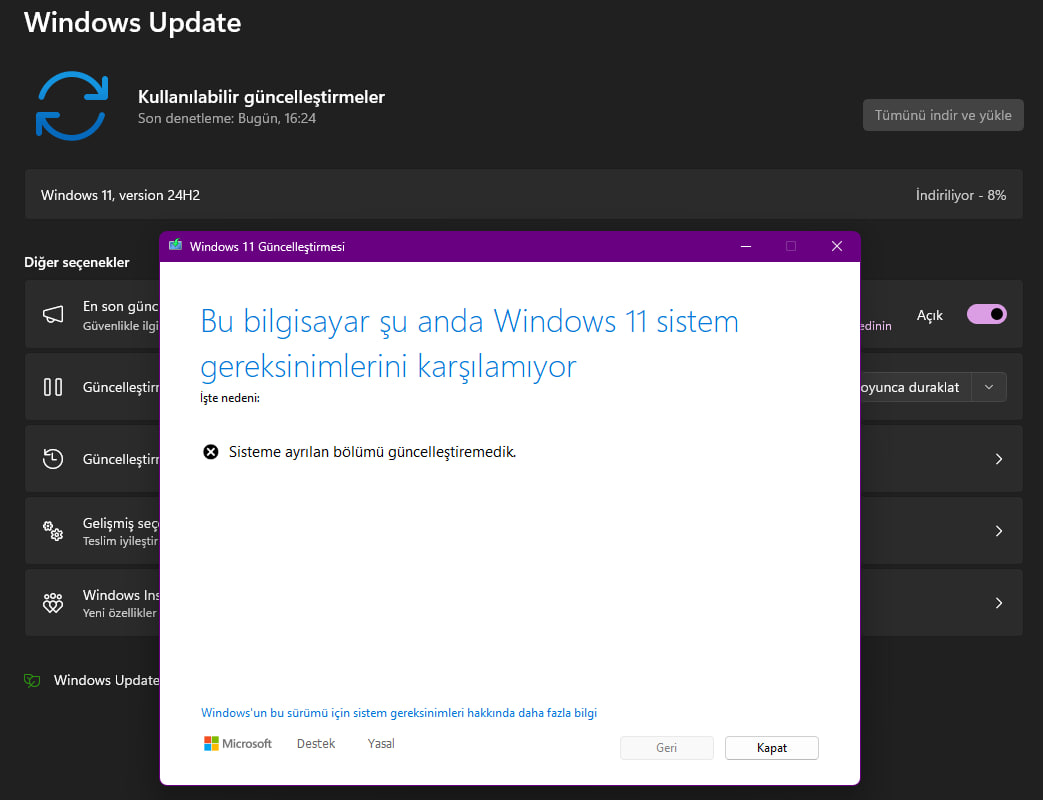Click the dialog title bar app icon

point(176,245)
